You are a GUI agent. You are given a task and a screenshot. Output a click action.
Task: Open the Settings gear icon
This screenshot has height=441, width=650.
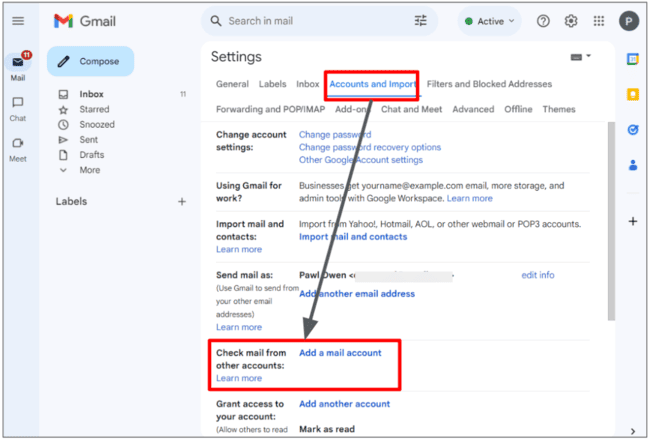(x=571, y=21)
